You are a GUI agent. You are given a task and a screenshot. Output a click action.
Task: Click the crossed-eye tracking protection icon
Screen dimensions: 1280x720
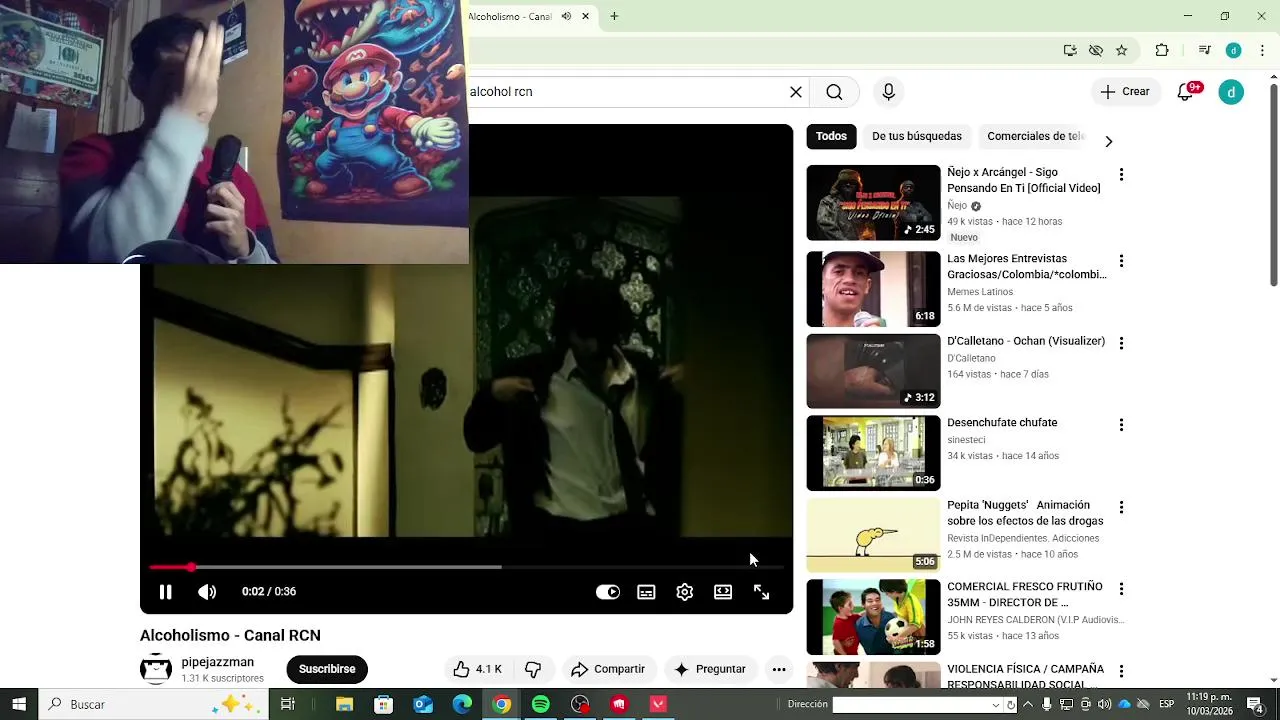[1096, 50]
